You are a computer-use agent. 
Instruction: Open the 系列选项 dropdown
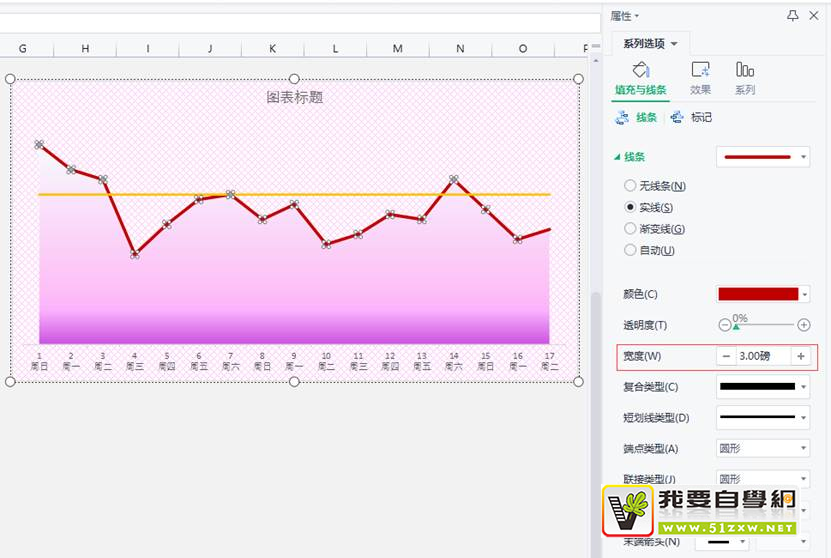[651, 44]
